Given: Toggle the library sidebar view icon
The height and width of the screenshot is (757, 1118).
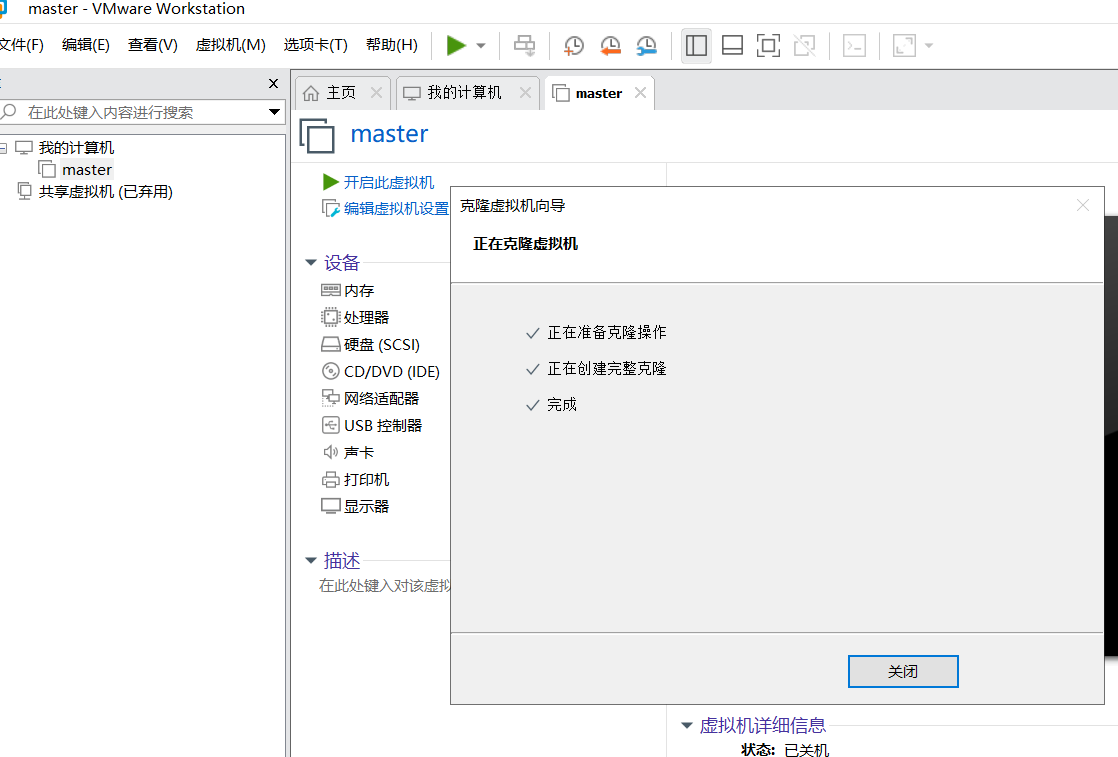Looking at the screenshot, I should pos(696,46).
